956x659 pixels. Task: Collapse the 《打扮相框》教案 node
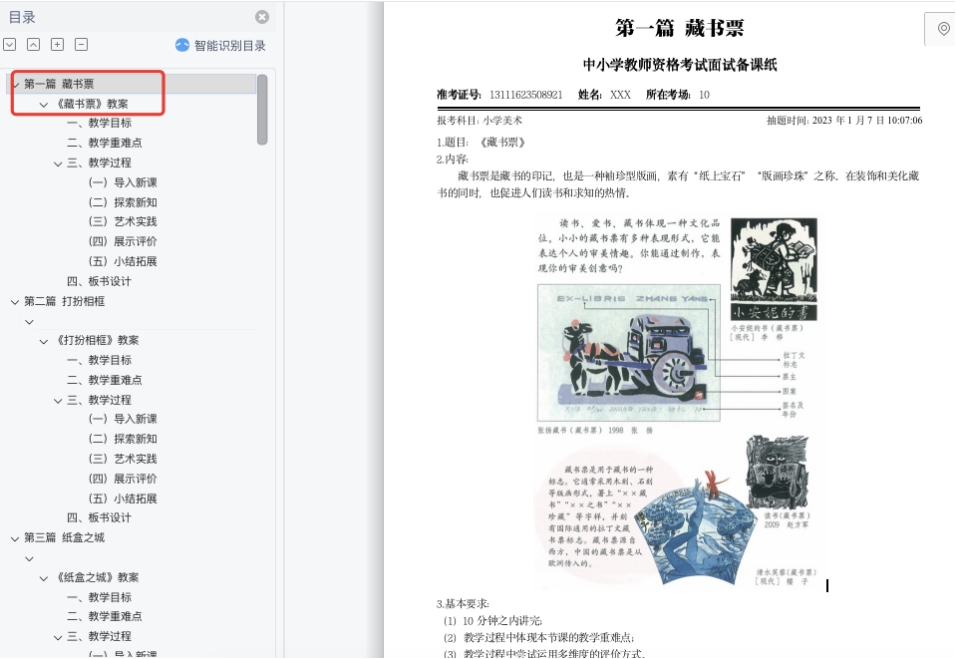coord(44,341)
